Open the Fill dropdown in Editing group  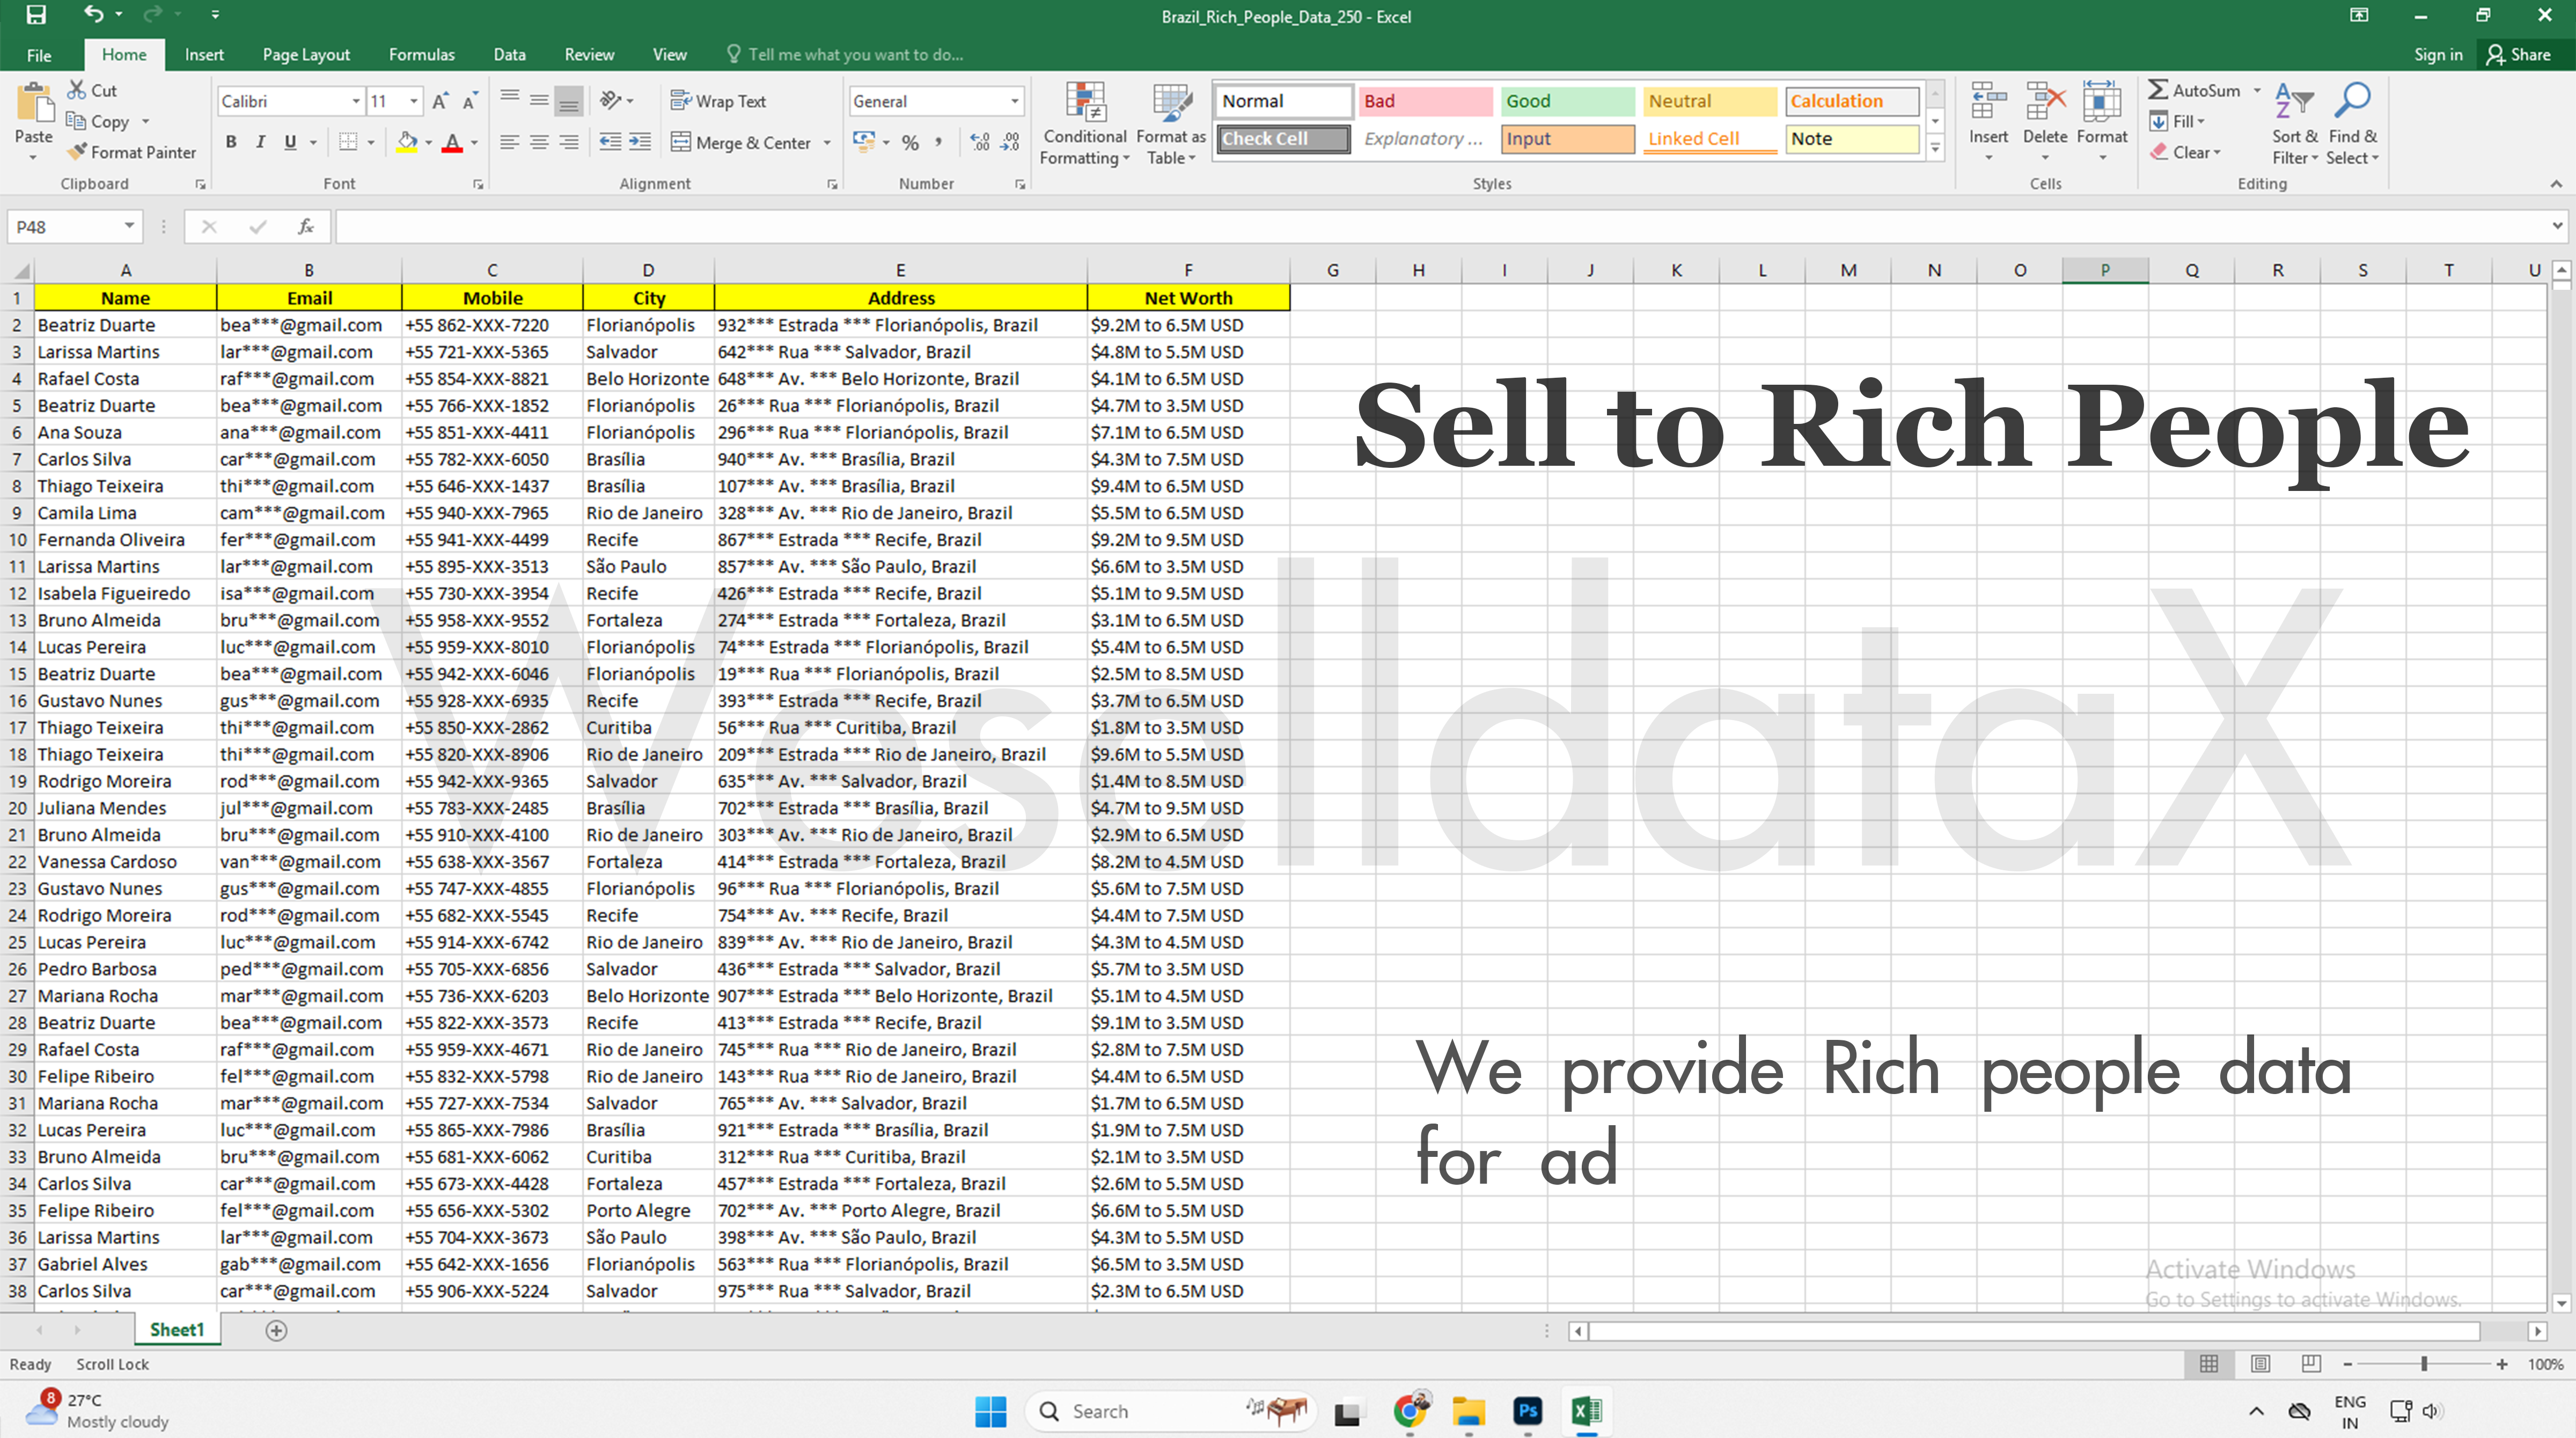click(x=2177, y=121)
